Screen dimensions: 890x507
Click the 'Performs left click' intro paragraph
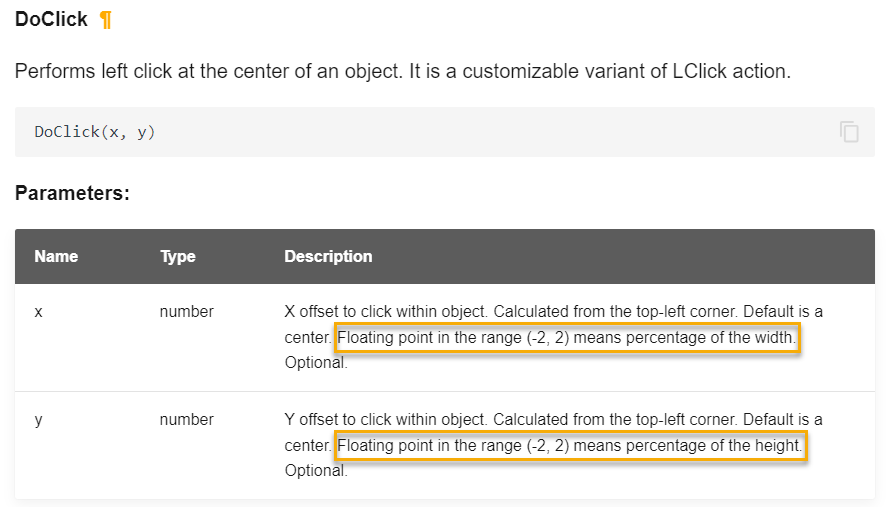402,72
